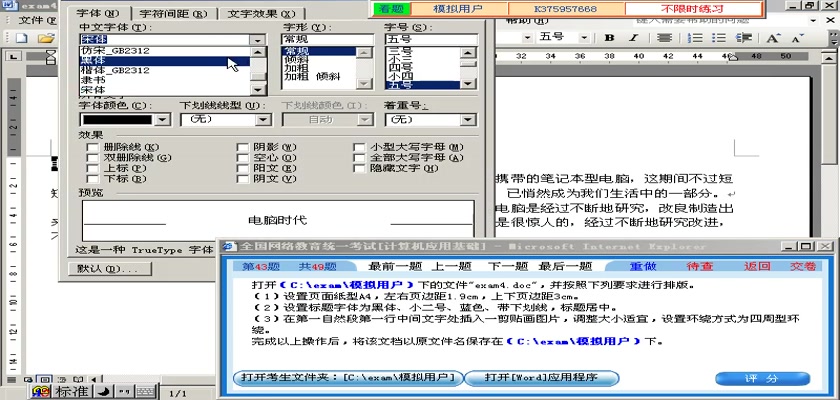Enable the 隐藏文字 hidden text checkbox
Image resolution: width=840 pixels, height=400 pixels.
[x=359, y=168]
